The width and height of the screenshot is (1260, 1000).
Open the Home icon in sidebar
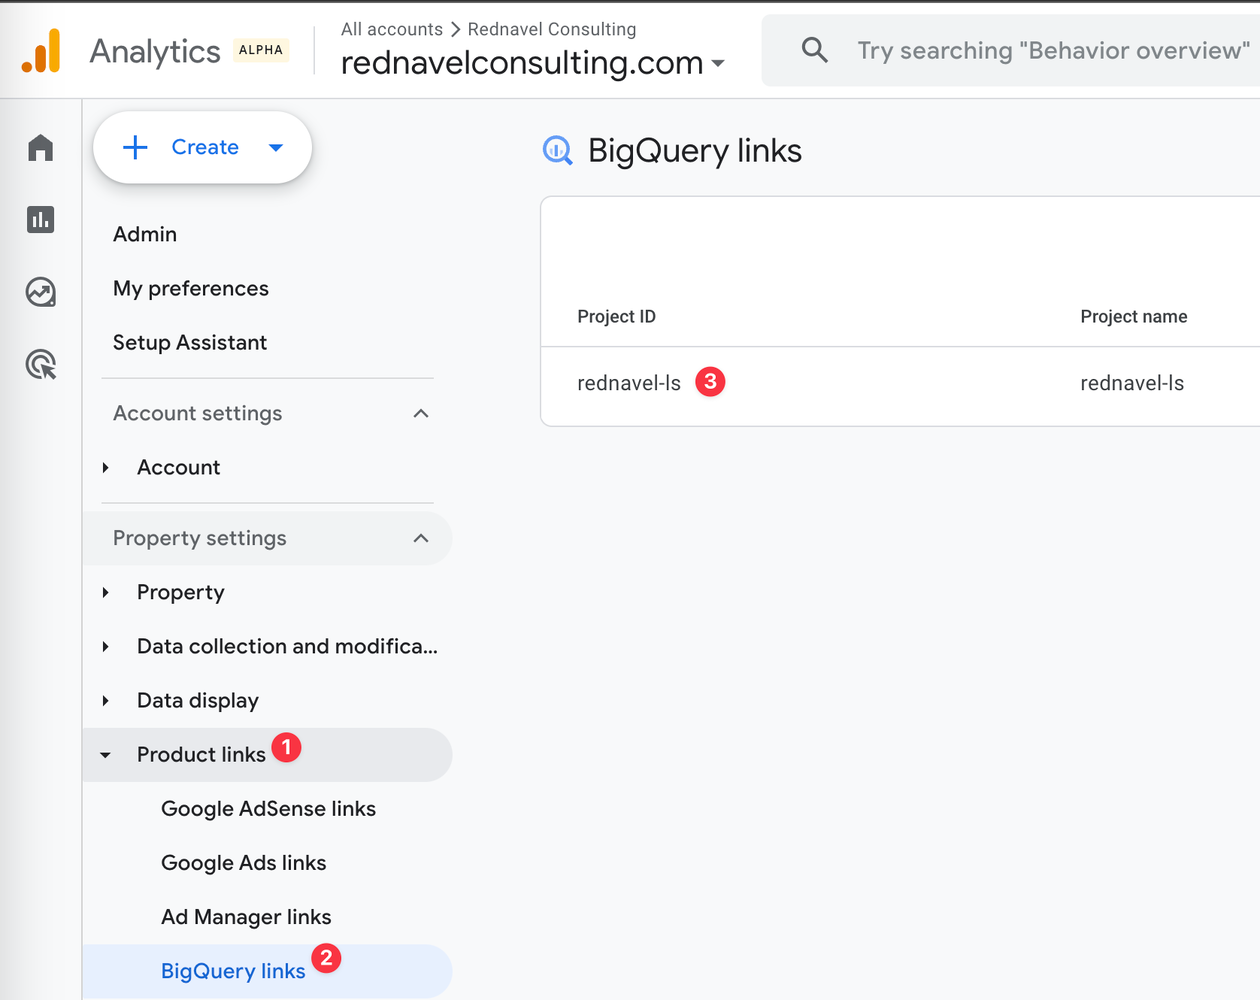pyautogui.click(x=41, y=148)
